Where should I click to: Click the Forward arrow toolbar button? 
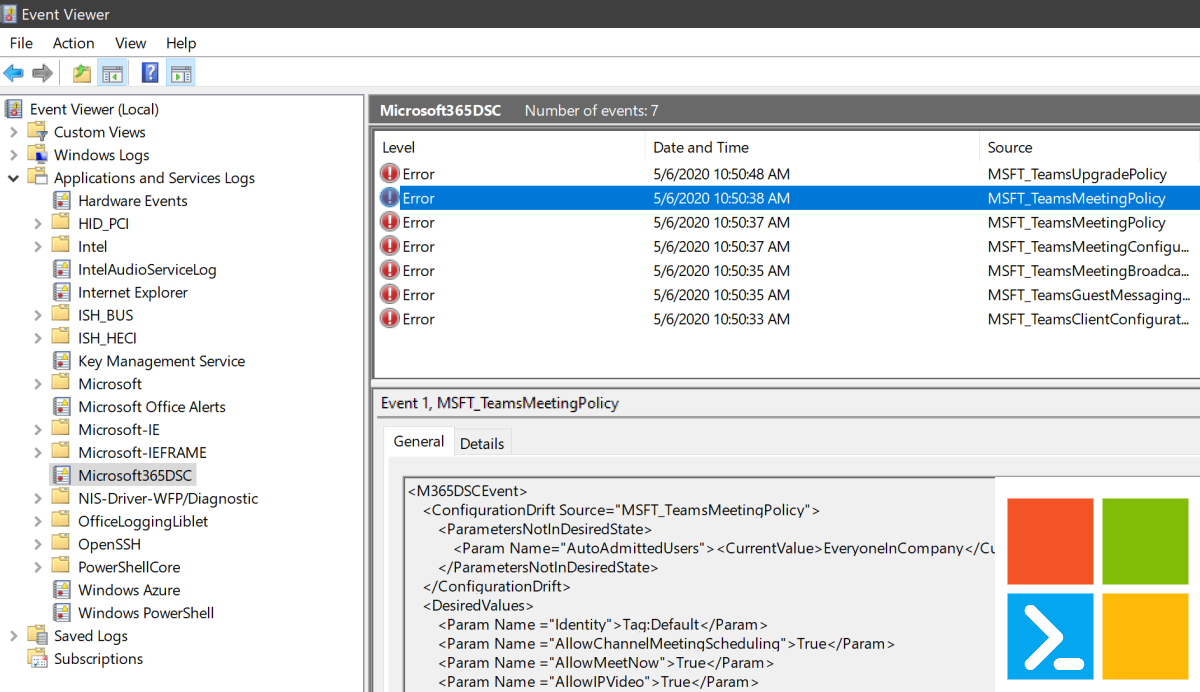pos(42,73)
